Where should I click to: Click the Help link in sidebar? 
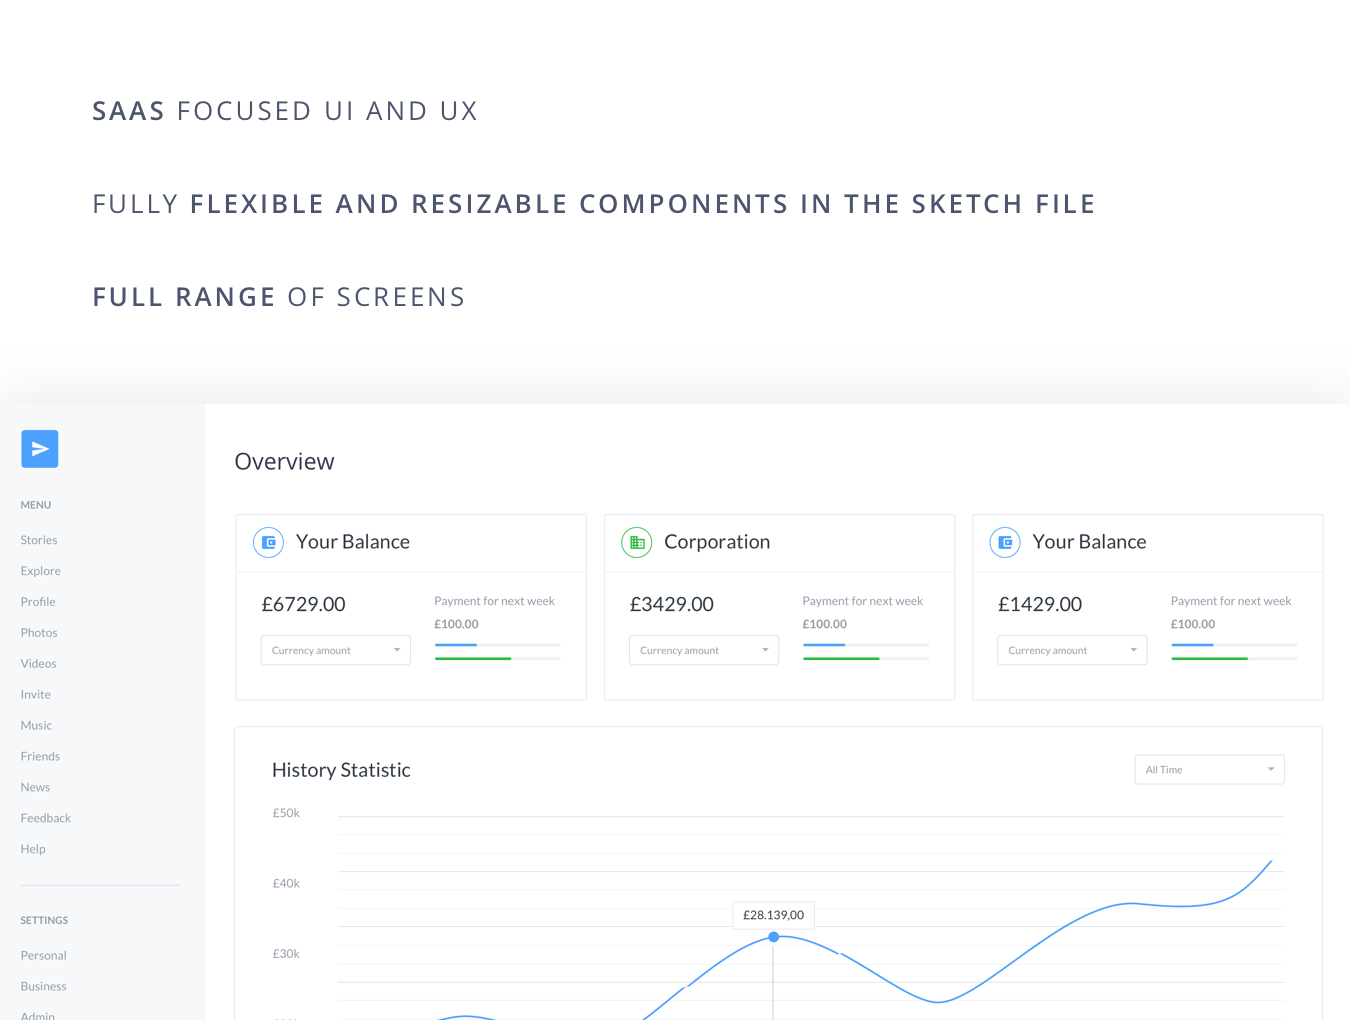pos(33,849)
